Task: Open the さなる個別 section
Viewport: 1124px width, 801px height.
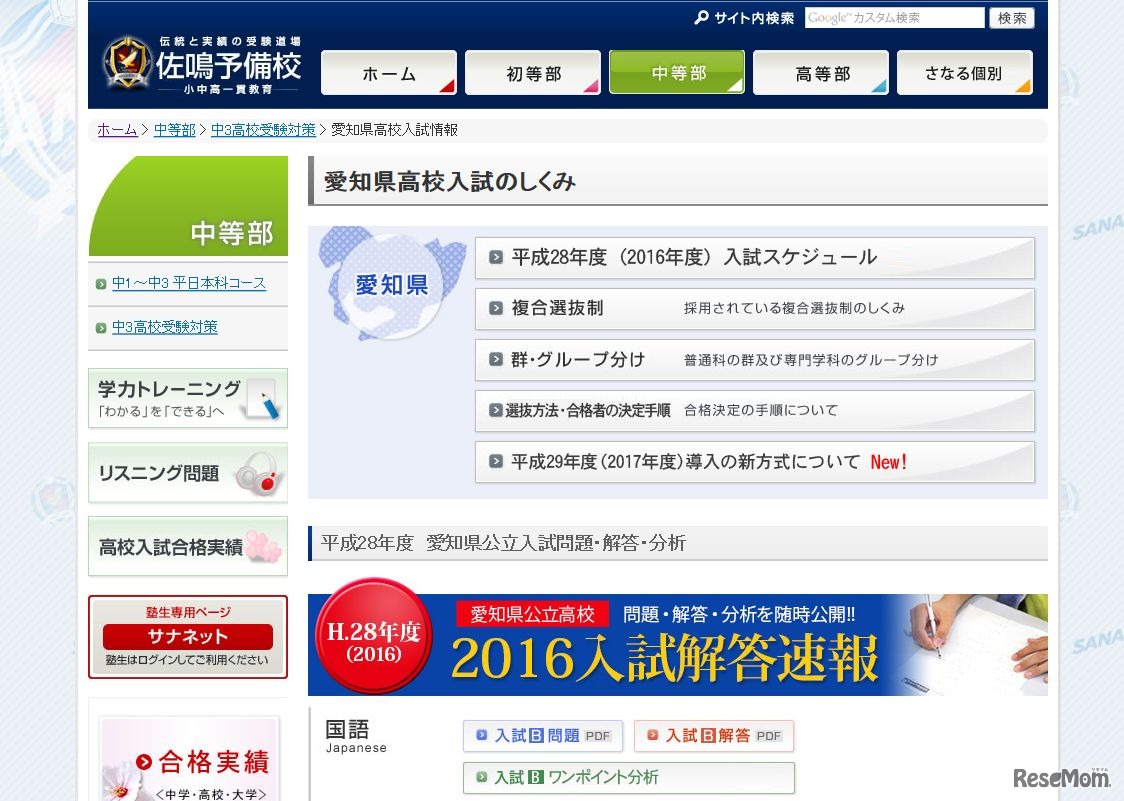Action: [x=964, y=72]
